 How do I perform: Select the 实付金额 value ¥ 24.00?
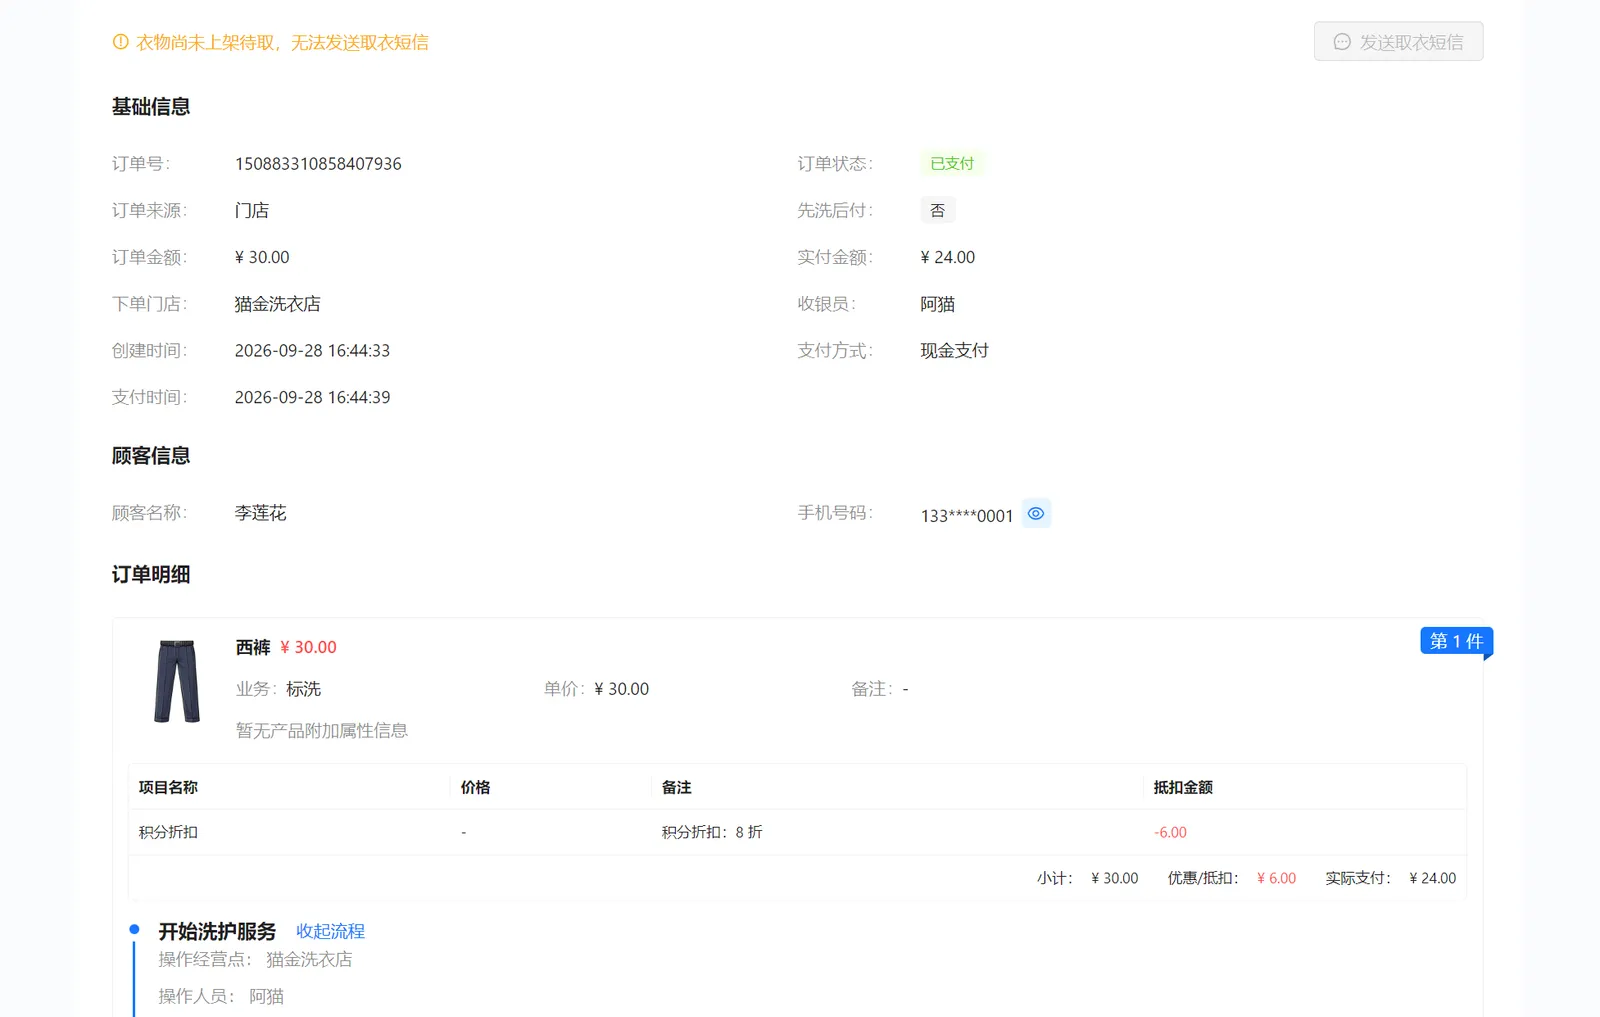pyautogui.click(x=948, y=257)
